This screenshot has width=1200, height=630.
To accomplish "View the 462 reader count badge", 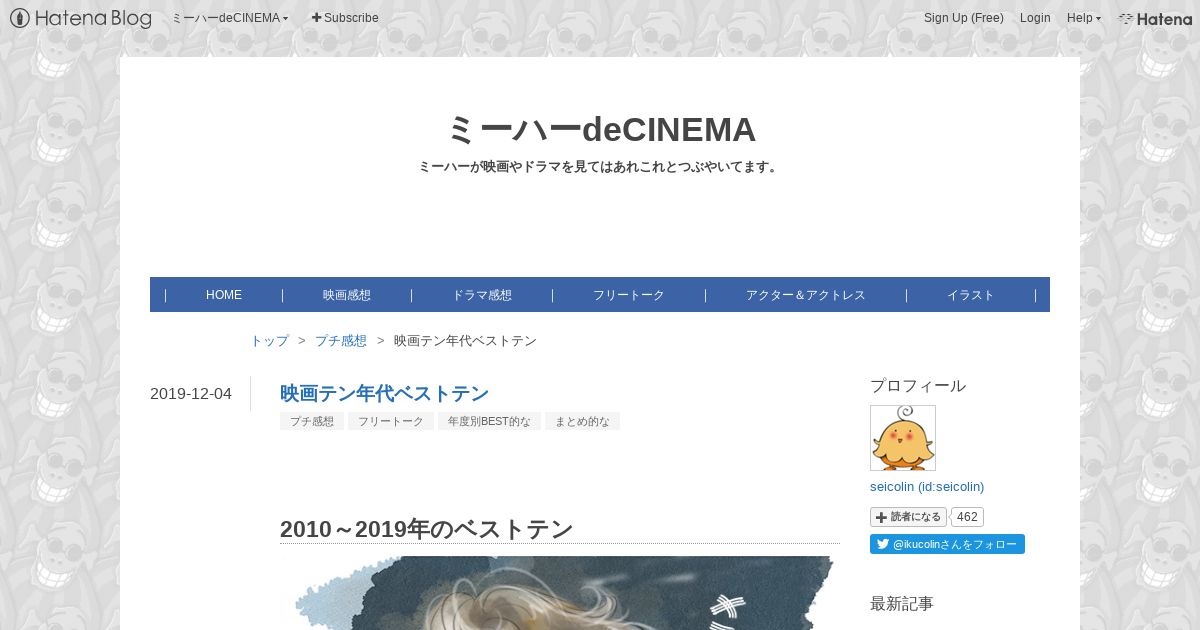I will (x=967, y=517).
